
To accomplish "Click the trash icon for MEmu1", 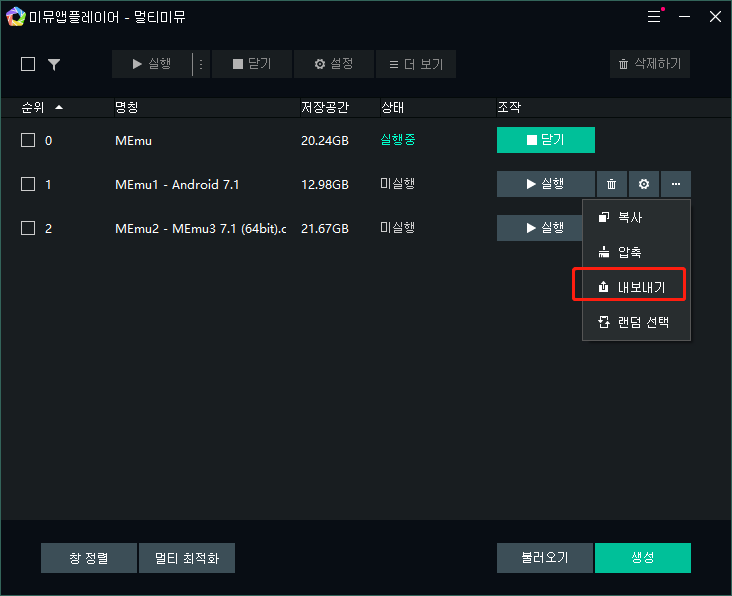I will point(611,184).
